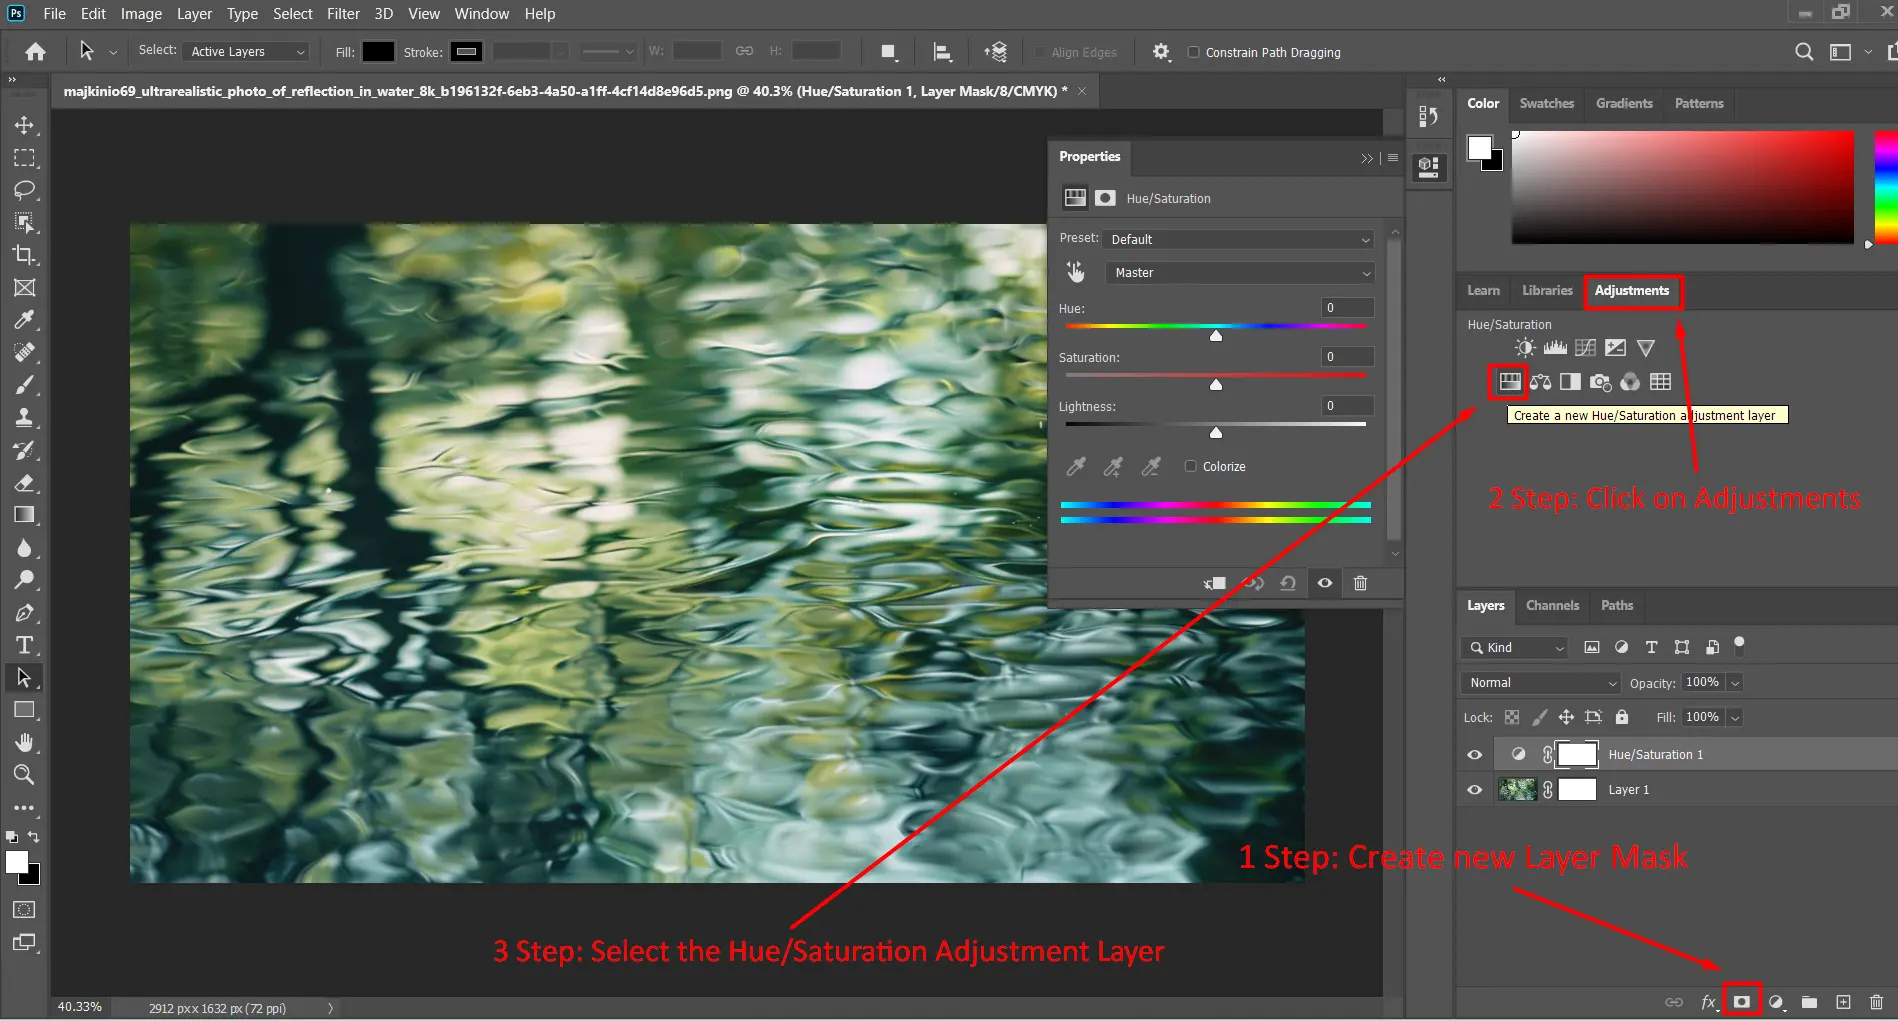1898x1021 pixels.
Task: Click the Hue slider handle
Action: (x=1216, y=335)
